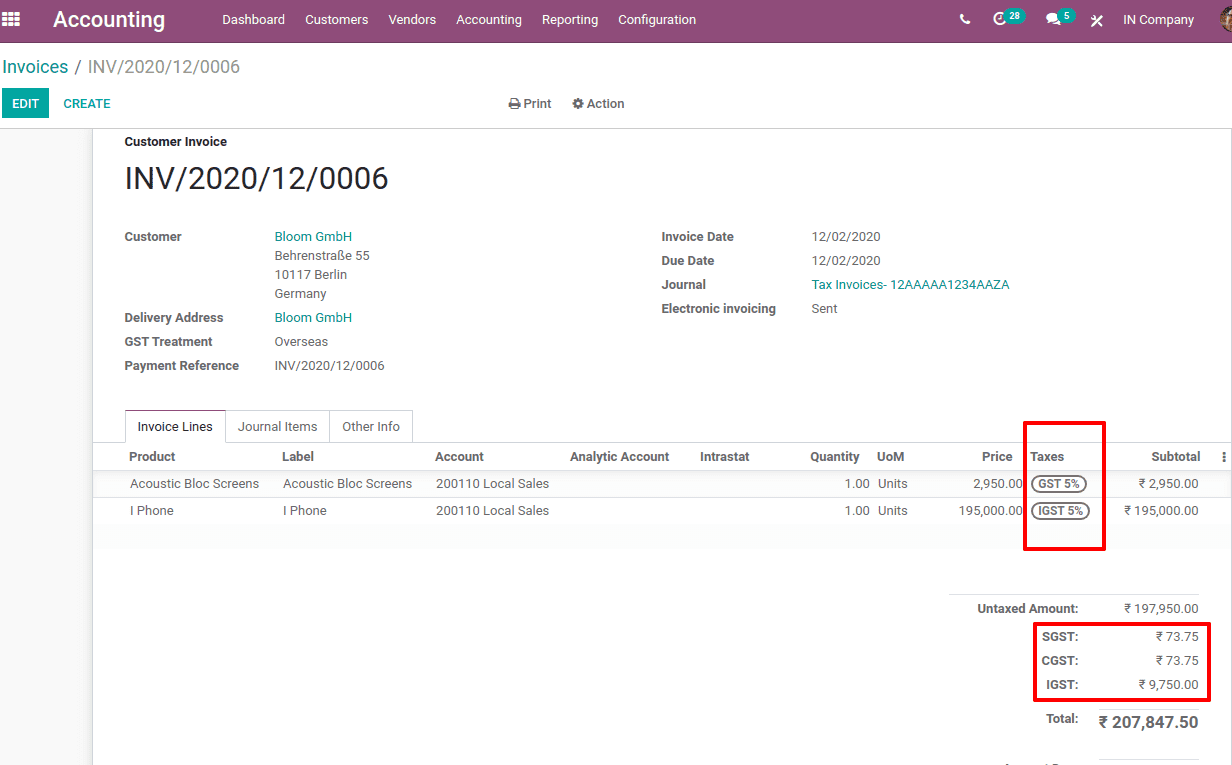Switch to the Journal Items tab
Screen dimensions: 1232x765
(277, 427)
